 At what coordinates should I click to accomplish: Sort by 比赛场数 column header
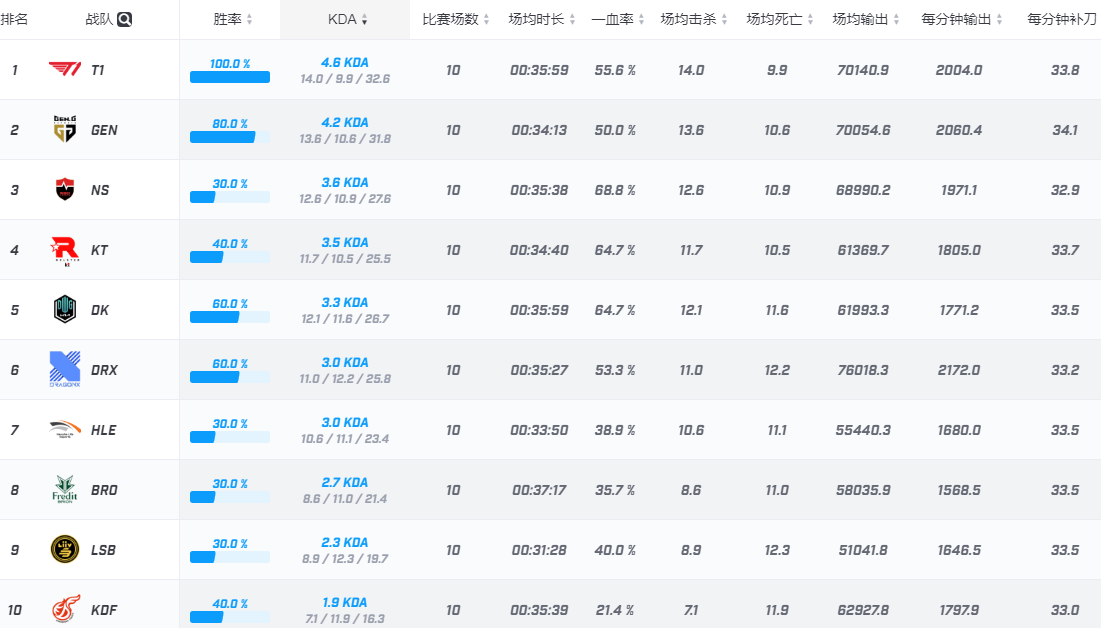point(456,19)
